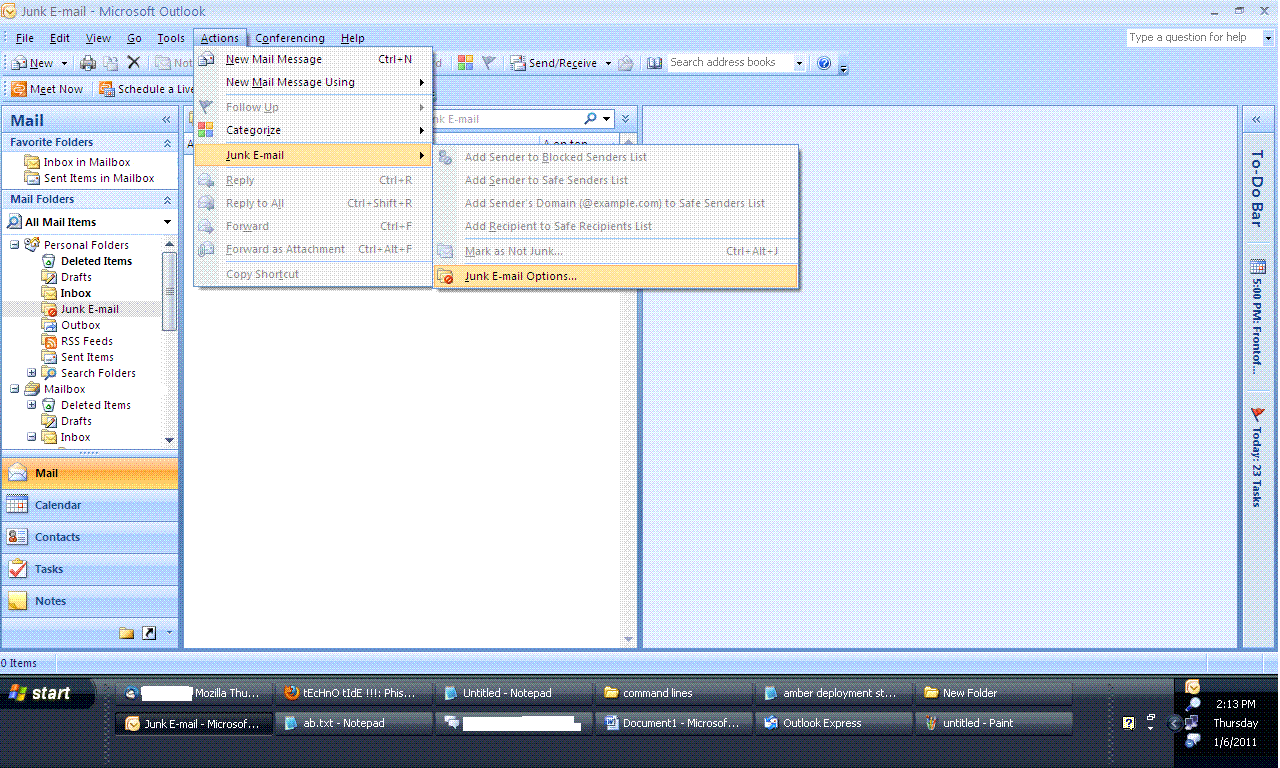Select the Sent Items folder under Personal Folders
Image resolution: width=1280 pixels, height=768 pixels.
tap(87, 357)
